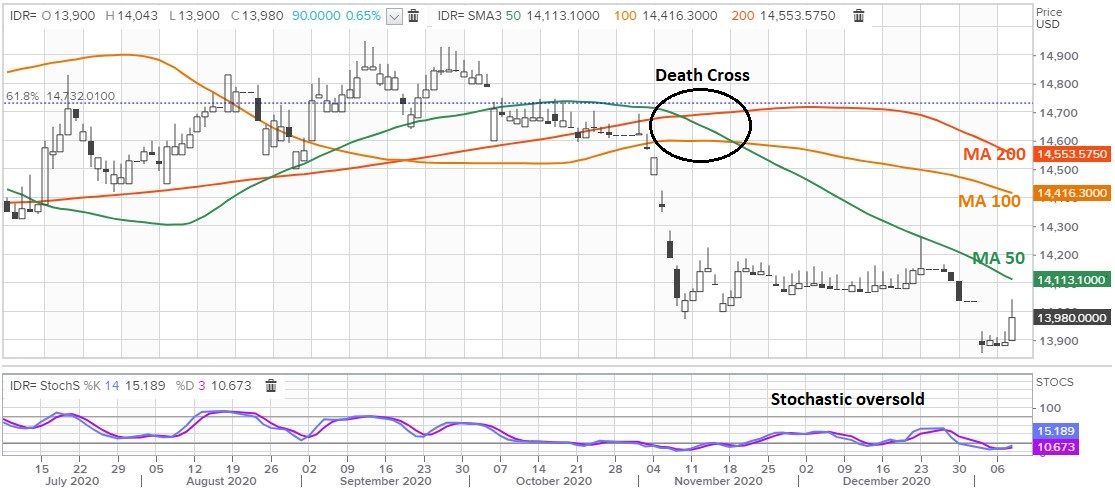Click the black 13,980.0000 last price tag
1115x490 pixels.
point(1070,318)
